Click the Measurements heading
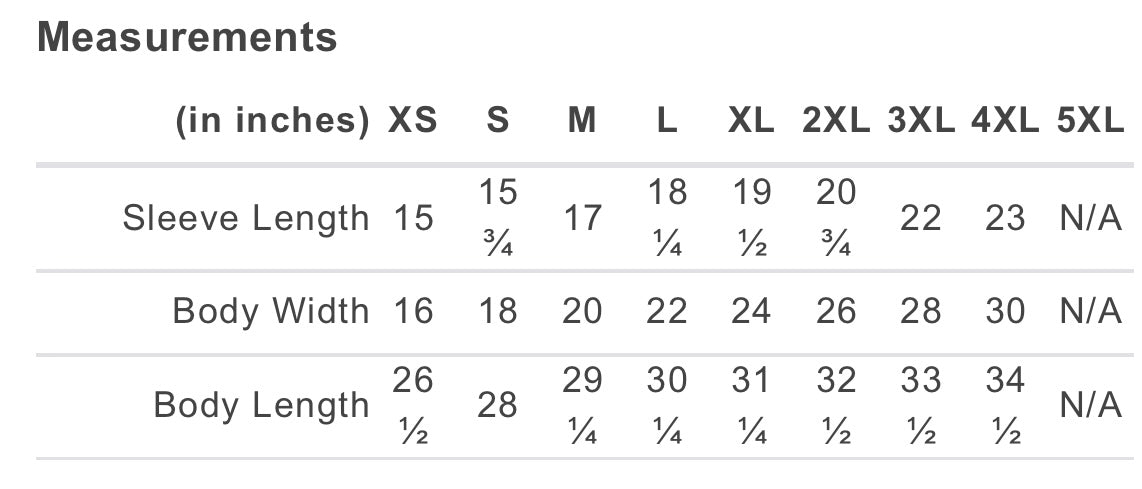This screenshot has height=489, width=1142. pyautogui.click(x=187, y=37)
